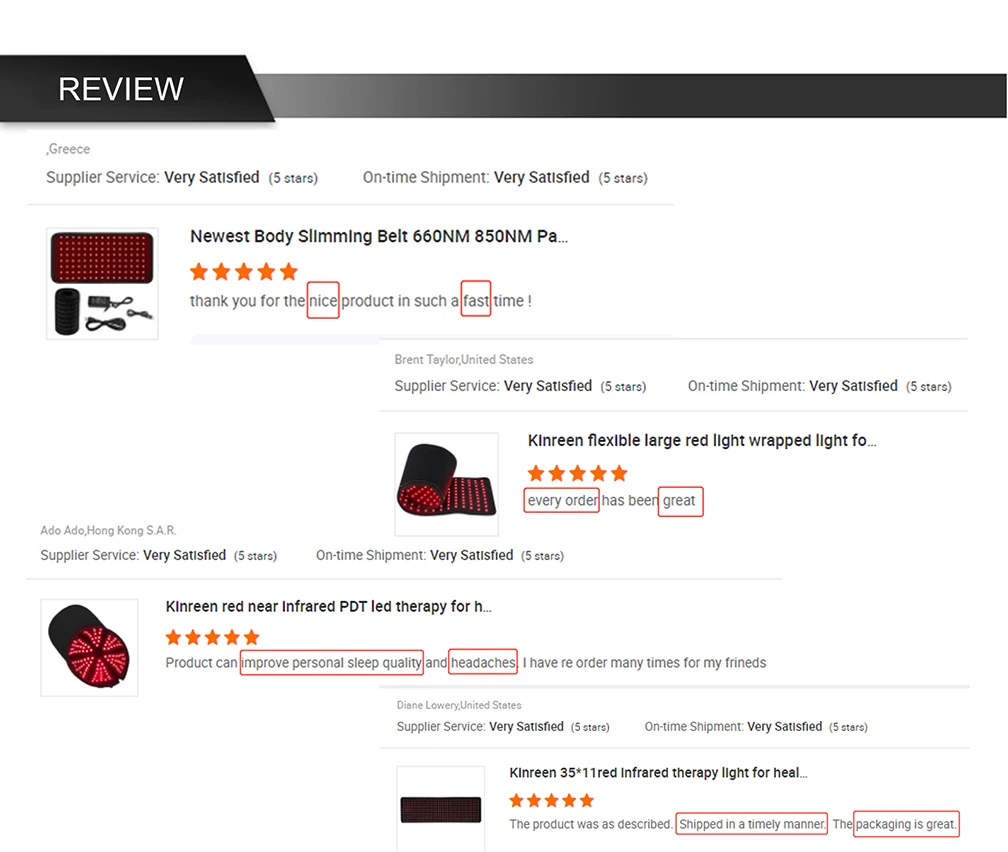Click Kinreen red near infrared PDT title
The width and height of the screenshot is (1008, 852).
(x=328, y=606)
